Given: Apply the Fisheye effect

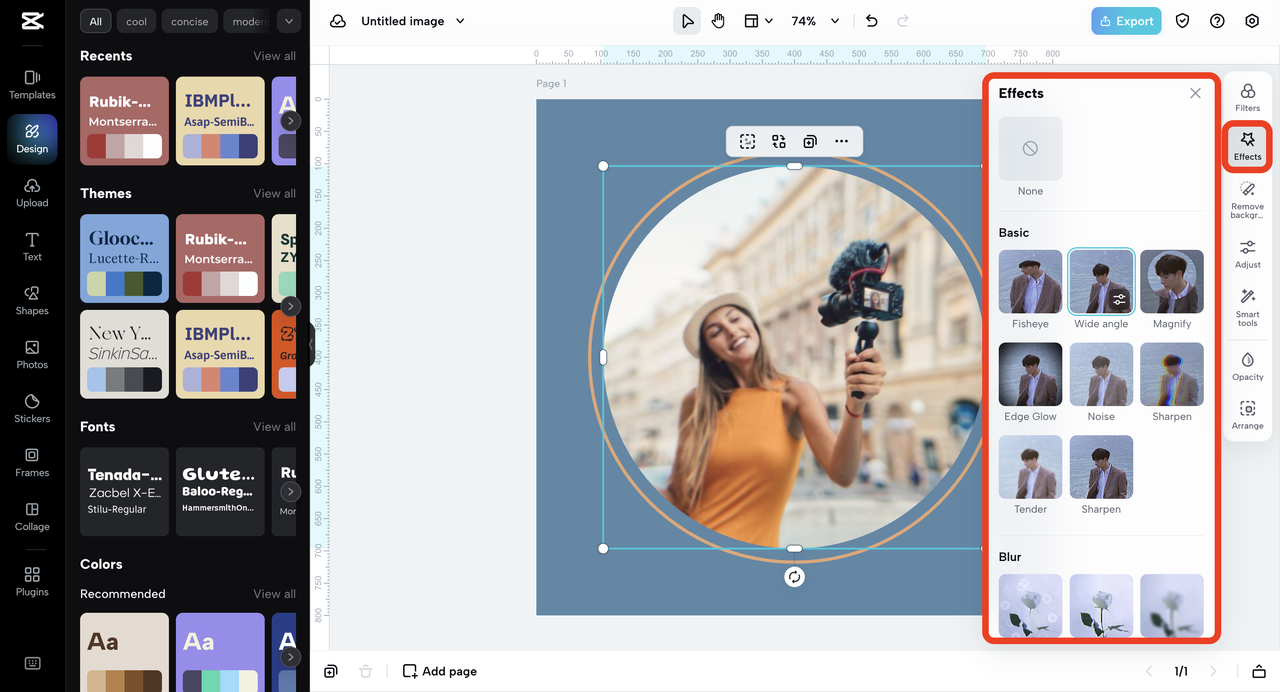Looking at the screenshot, I should pos(1030,282).
